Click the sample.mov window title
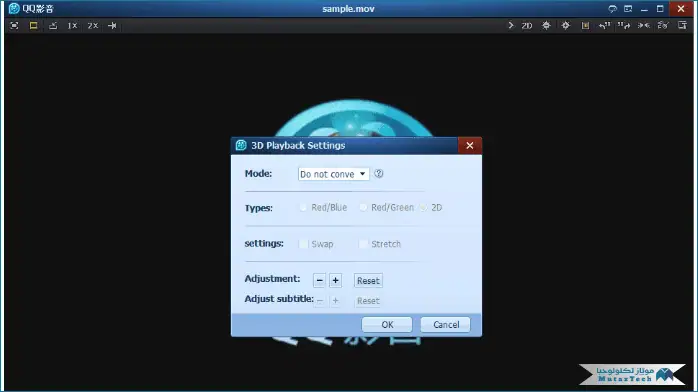Screen dimensions: 698x392 pos(349,9)
